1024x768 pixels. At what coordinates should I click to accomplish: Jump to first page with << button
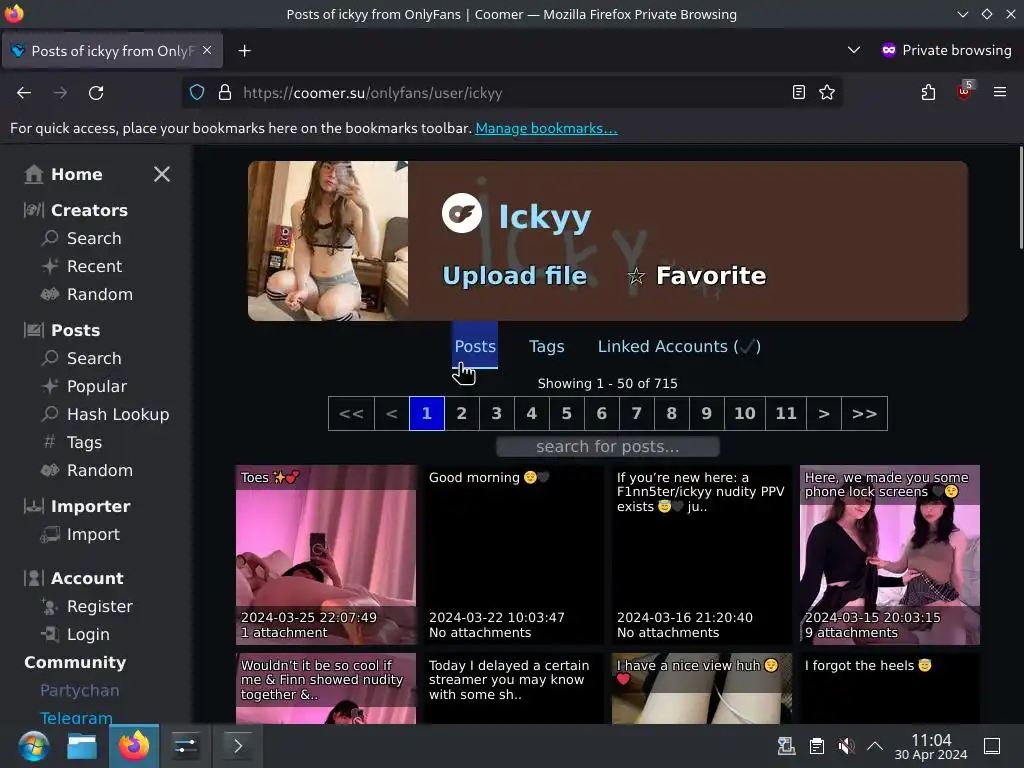click(351, 413)
